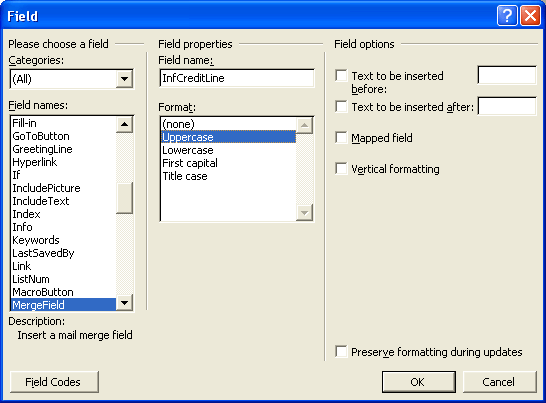This screenshot has height=403, width=546.
Task: Select Lowercase format
Action: tap(228, 150)
